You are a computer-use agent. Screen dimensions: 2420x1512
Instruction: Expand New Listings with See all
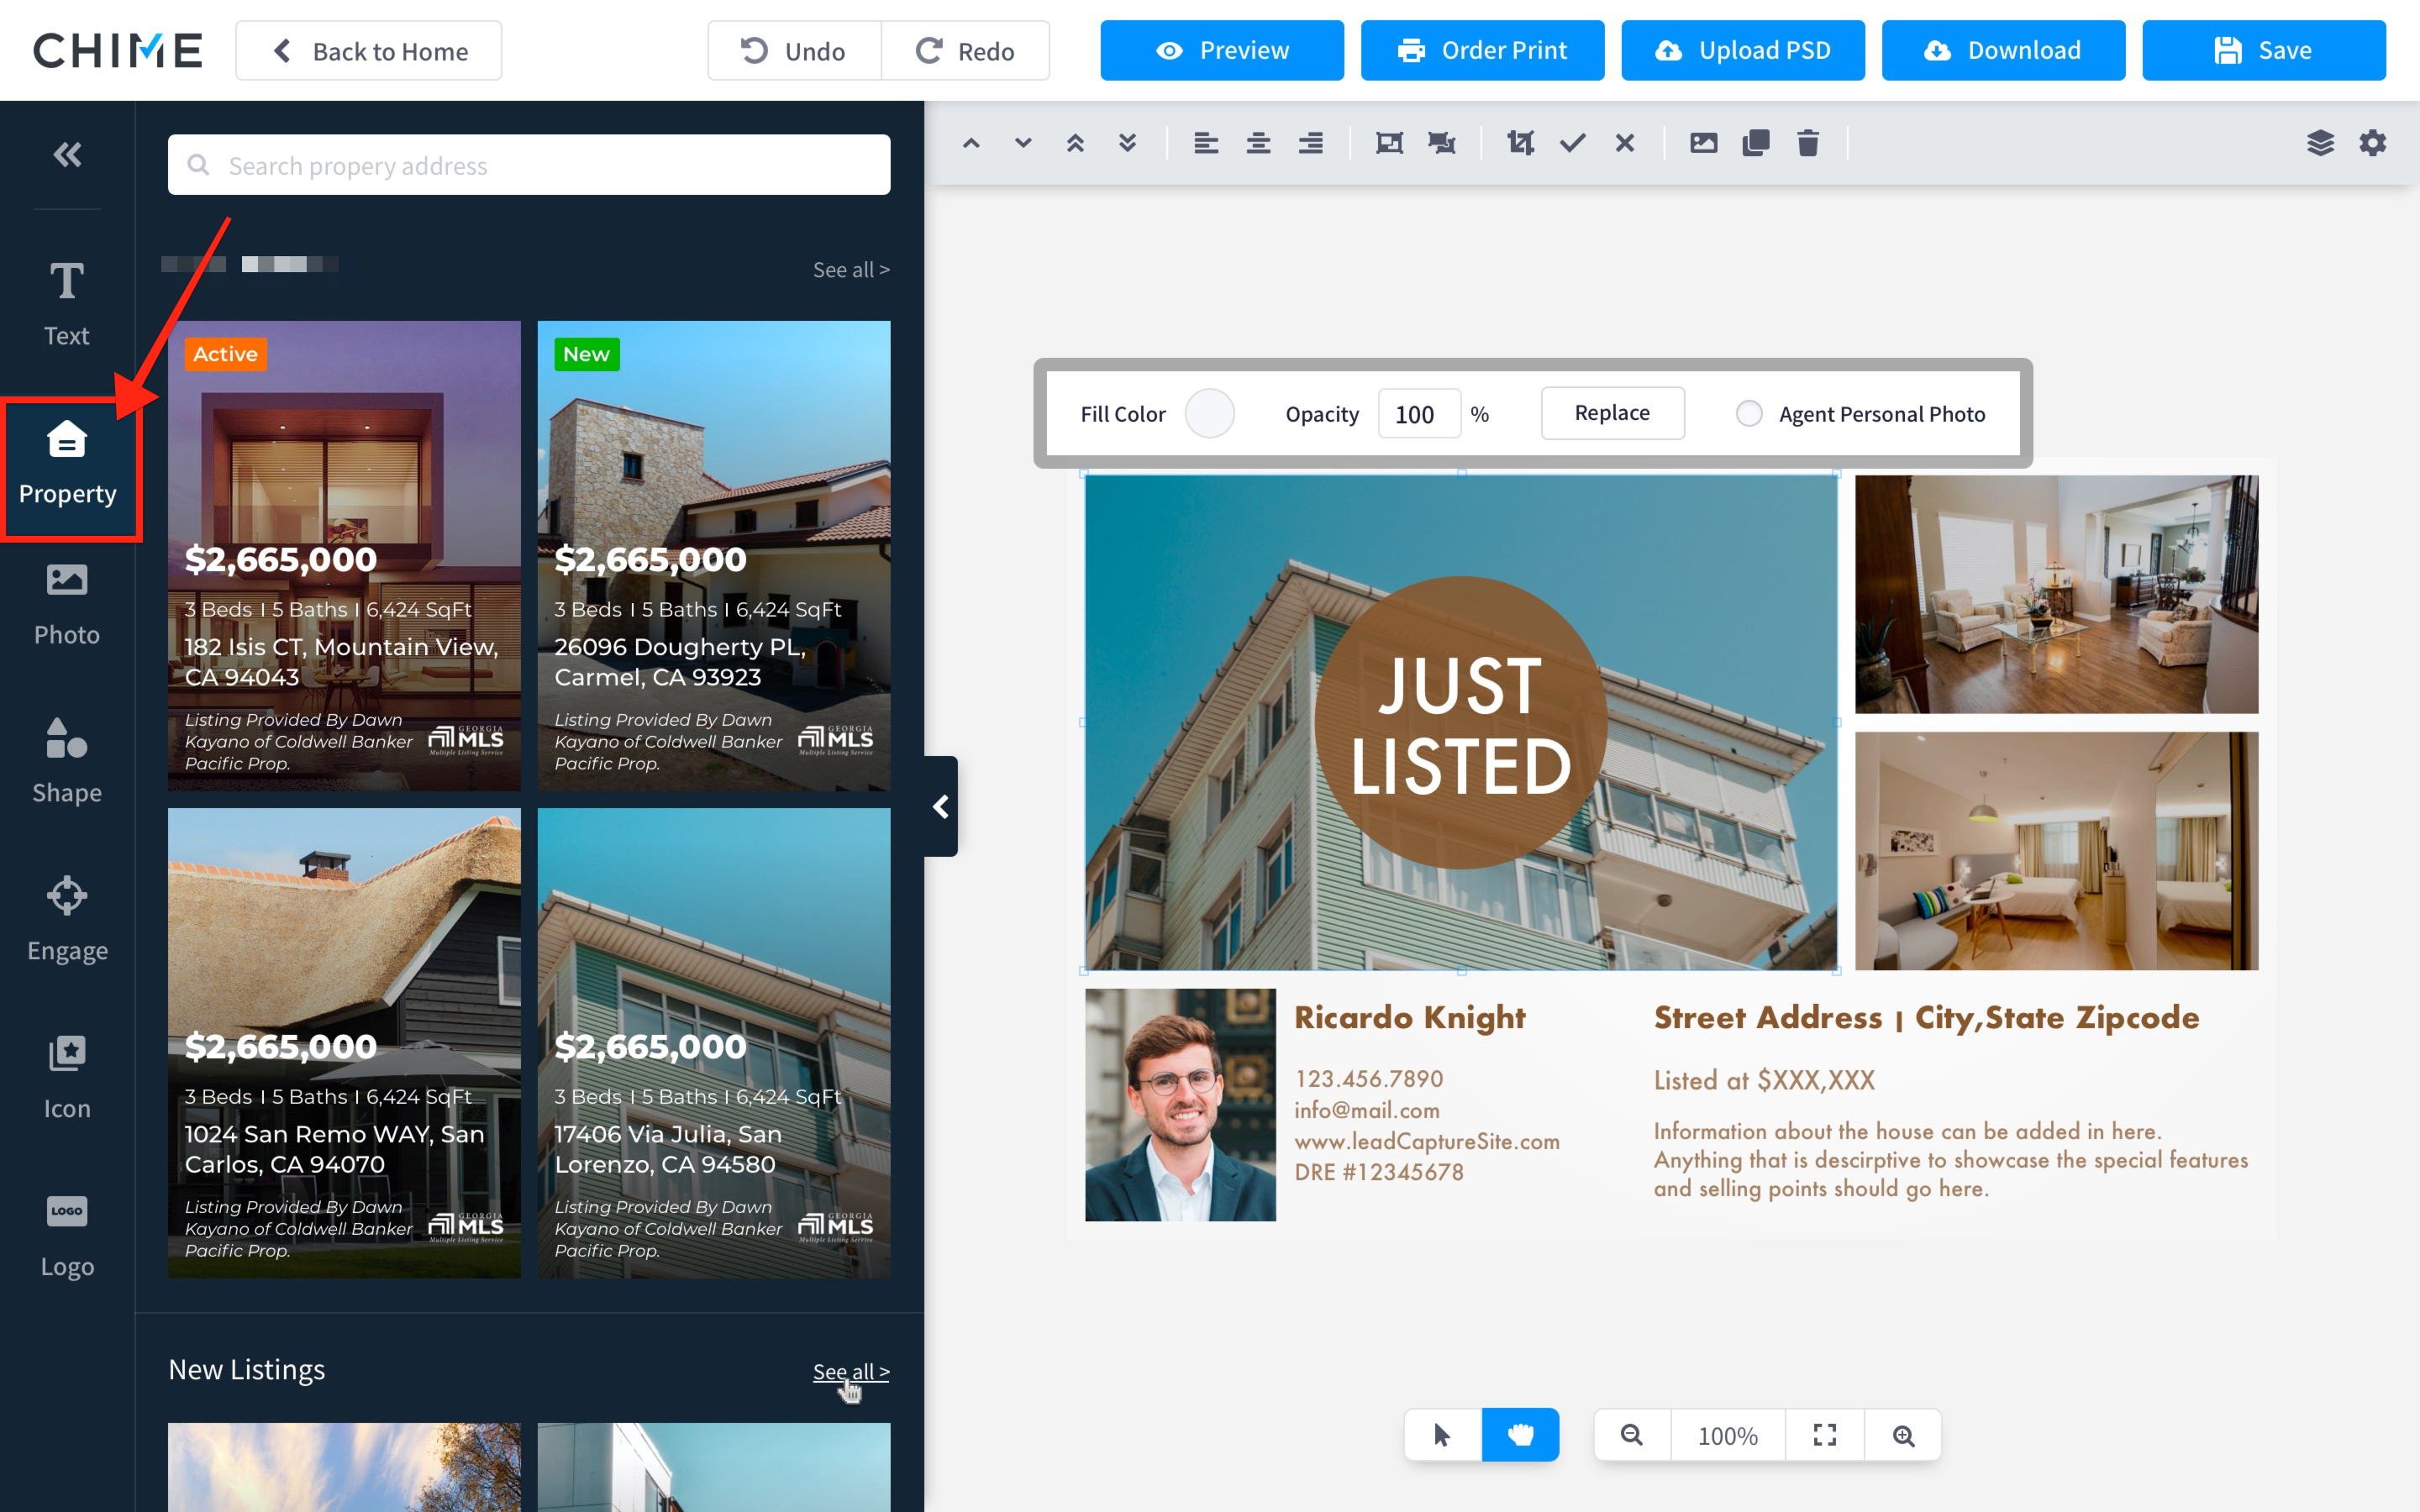coord(850,1371)
